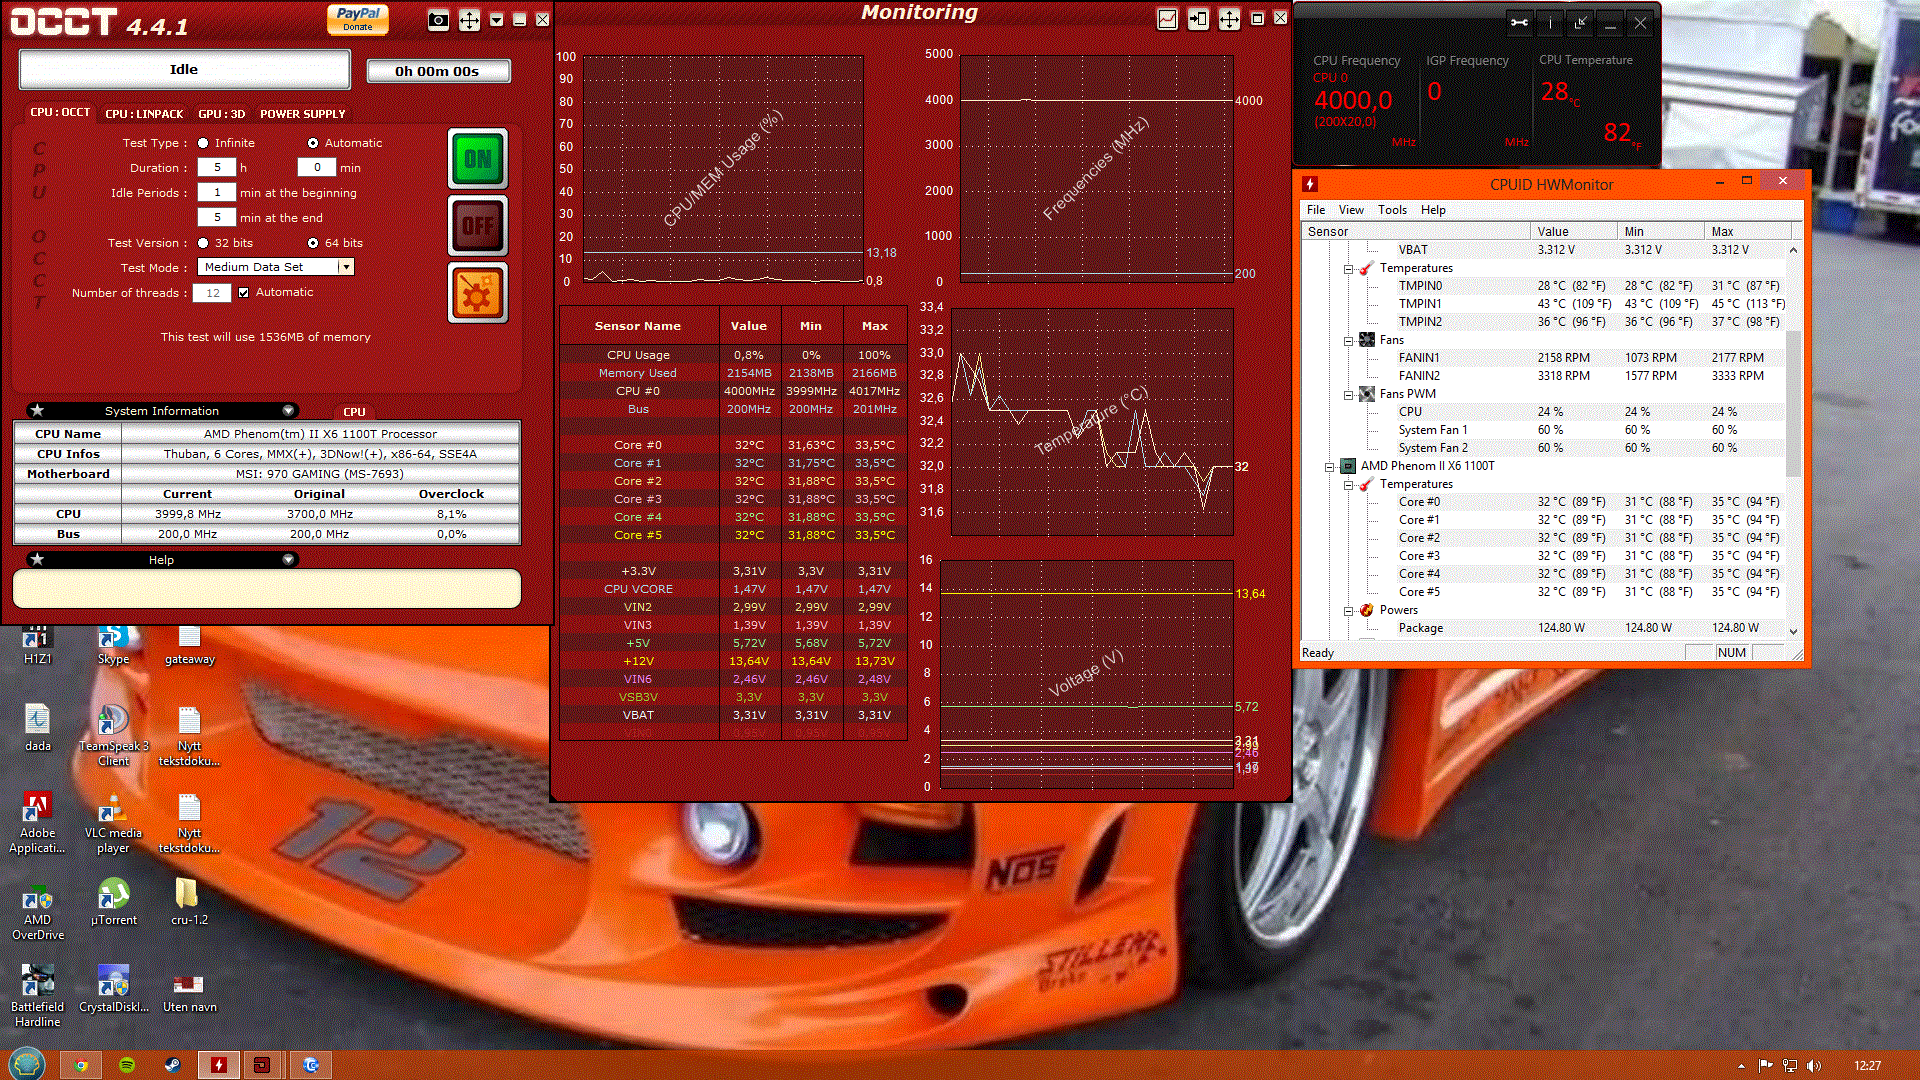Collapse the Fans node in HWMonitor
The image size is (1920, 1080).
coord(1348,341)
